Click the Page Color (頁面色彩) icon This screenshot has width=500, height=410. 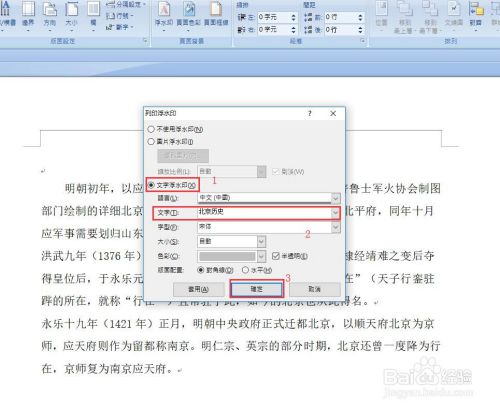pyautogui.click(x=188, y=15)
